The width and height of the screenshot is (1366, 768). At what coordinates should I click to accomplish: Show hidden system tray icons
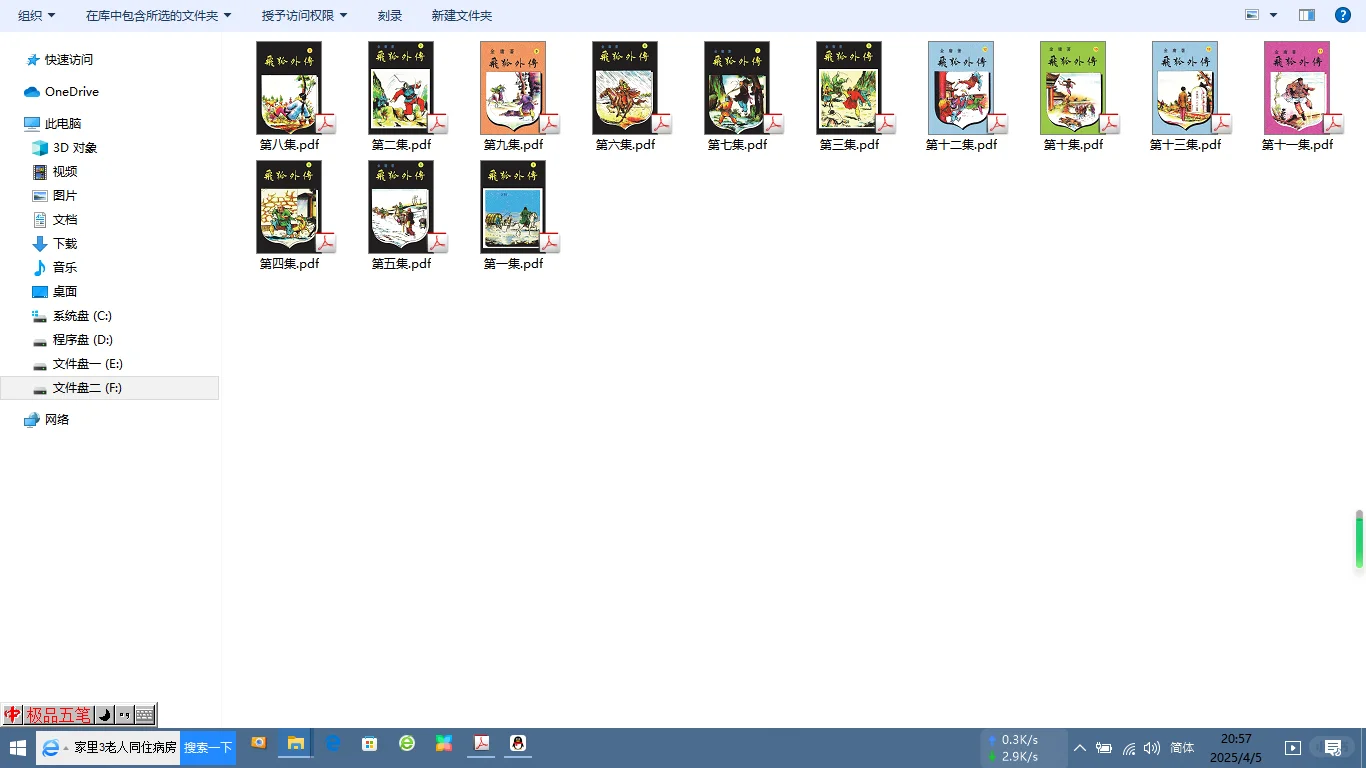click(x=1080, y=748)
